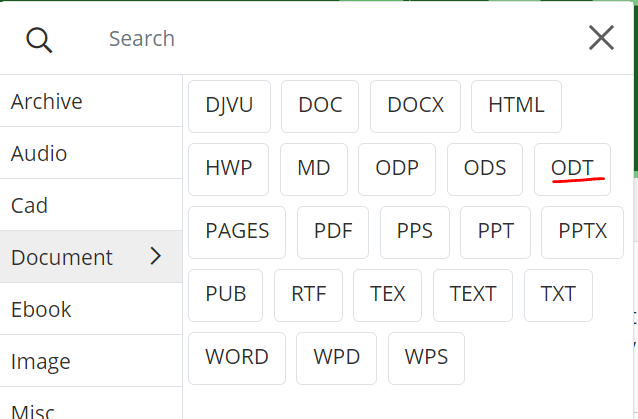Screen dimensions: 638x419
Task: Choose the ODT format
Action: [572, 169]
